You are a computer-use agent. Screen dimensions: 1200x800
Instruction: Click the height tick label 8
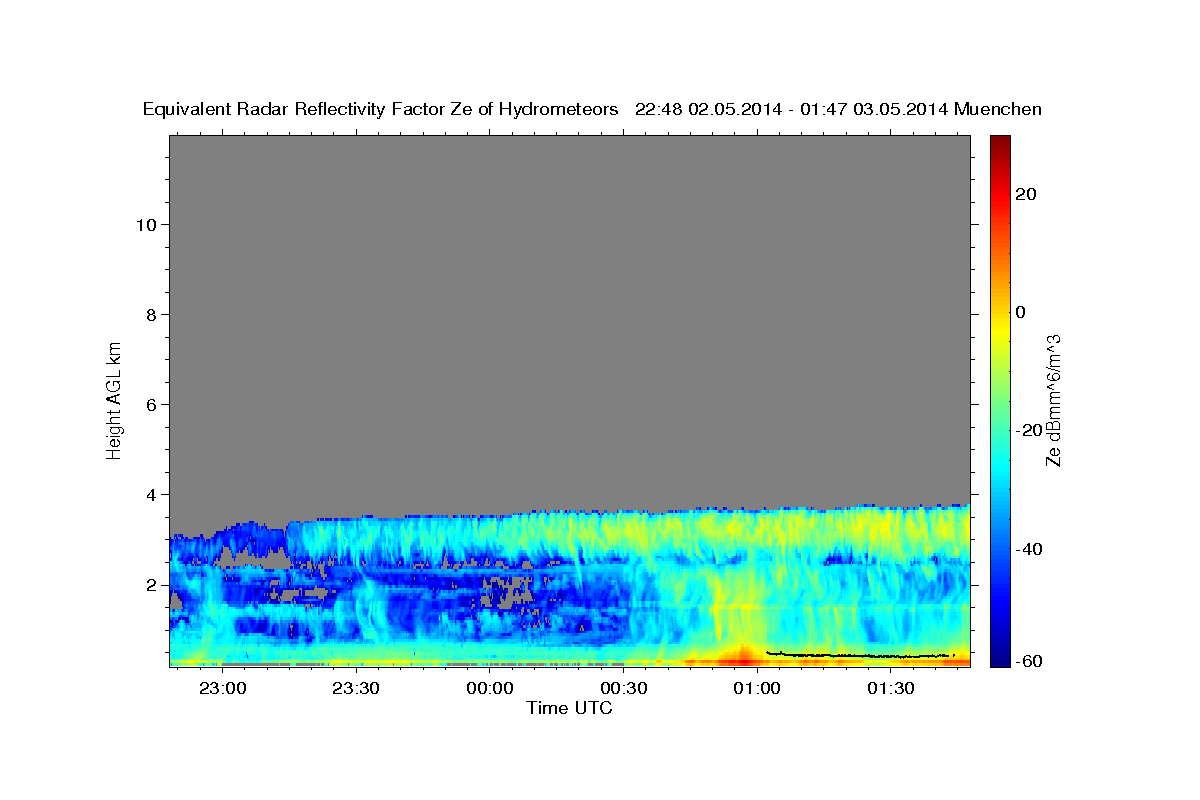point(151,315)
